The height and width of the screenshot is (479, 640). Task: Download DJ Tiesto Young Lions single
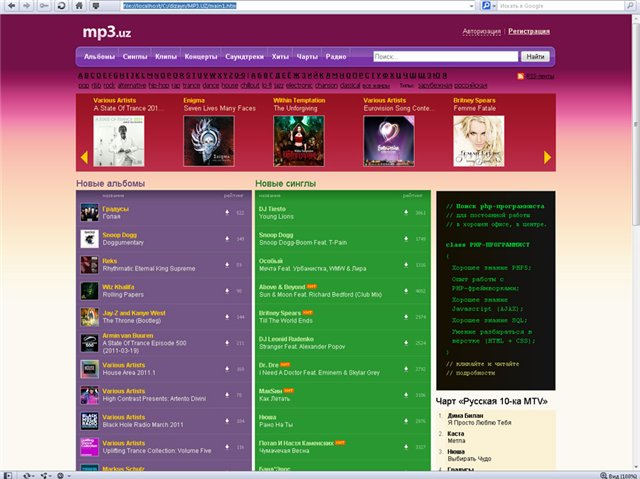(406, 212)
